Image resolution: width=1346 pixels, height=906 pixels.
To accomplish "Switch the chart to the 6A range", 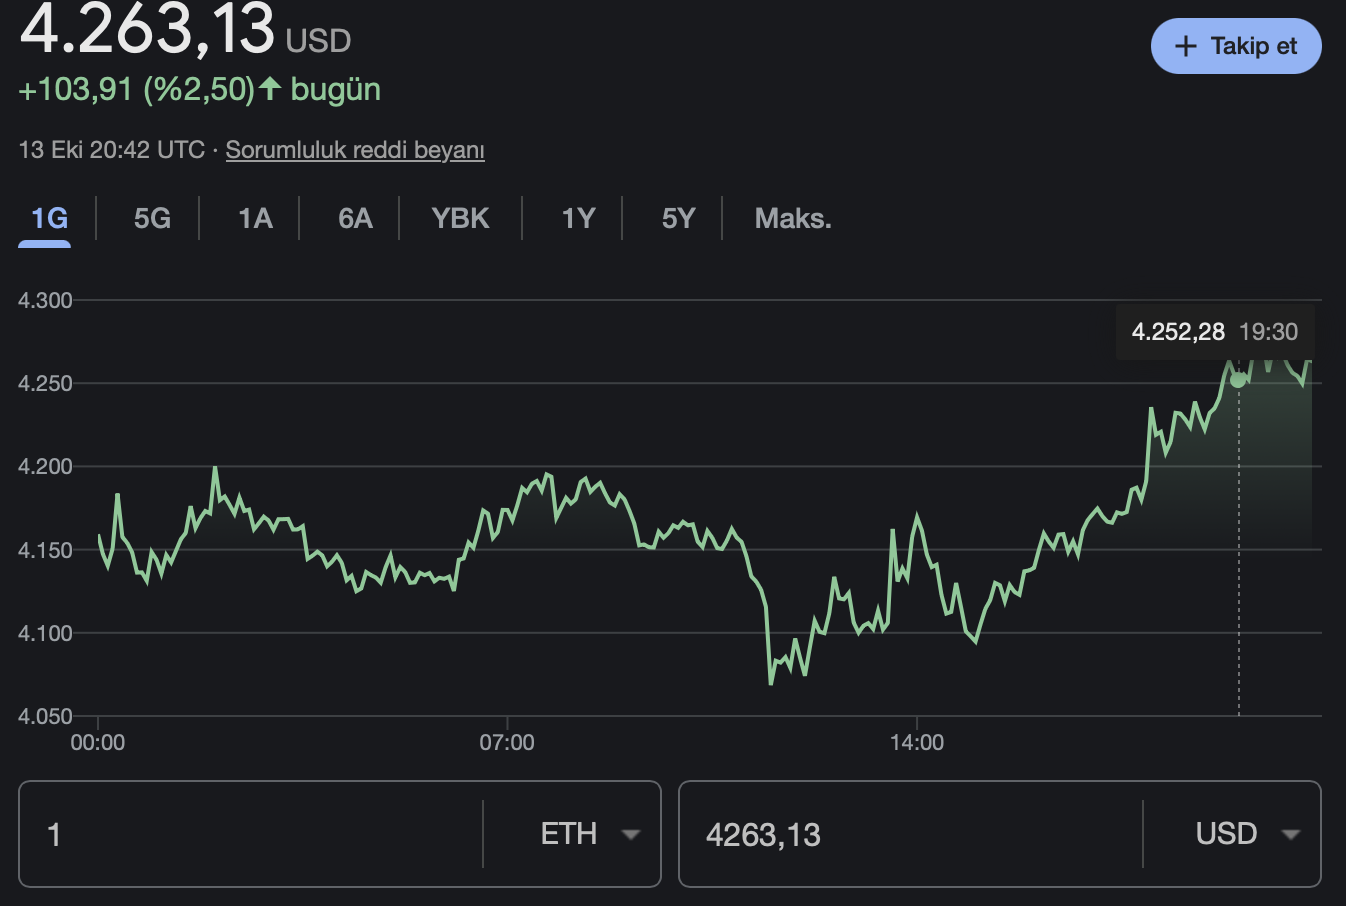I will (355, 218).
